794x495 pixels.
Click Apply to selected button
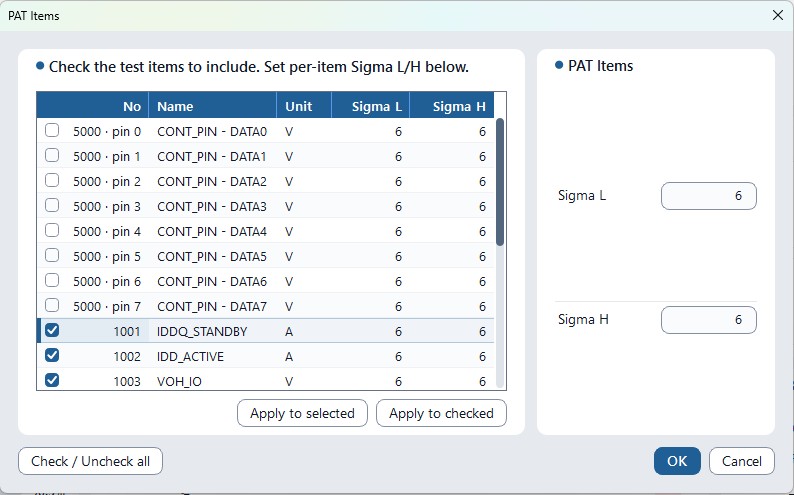[302, 413]
